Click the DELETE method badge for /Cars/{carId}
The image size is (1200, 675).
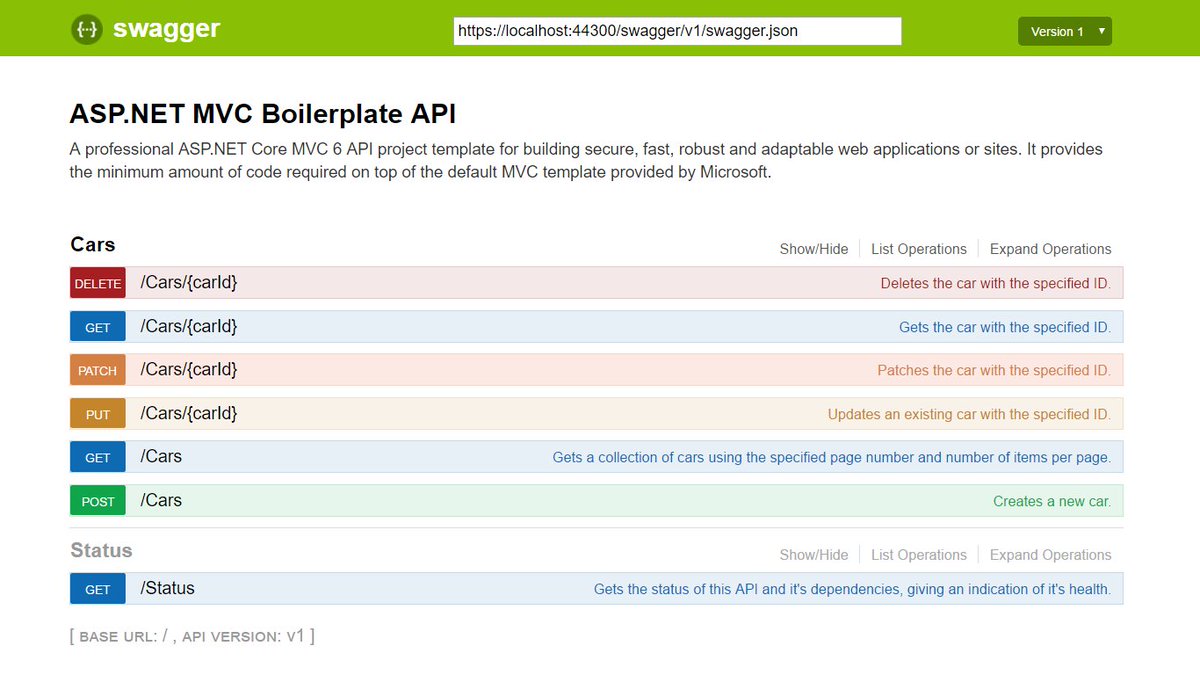tap(98, 283)
